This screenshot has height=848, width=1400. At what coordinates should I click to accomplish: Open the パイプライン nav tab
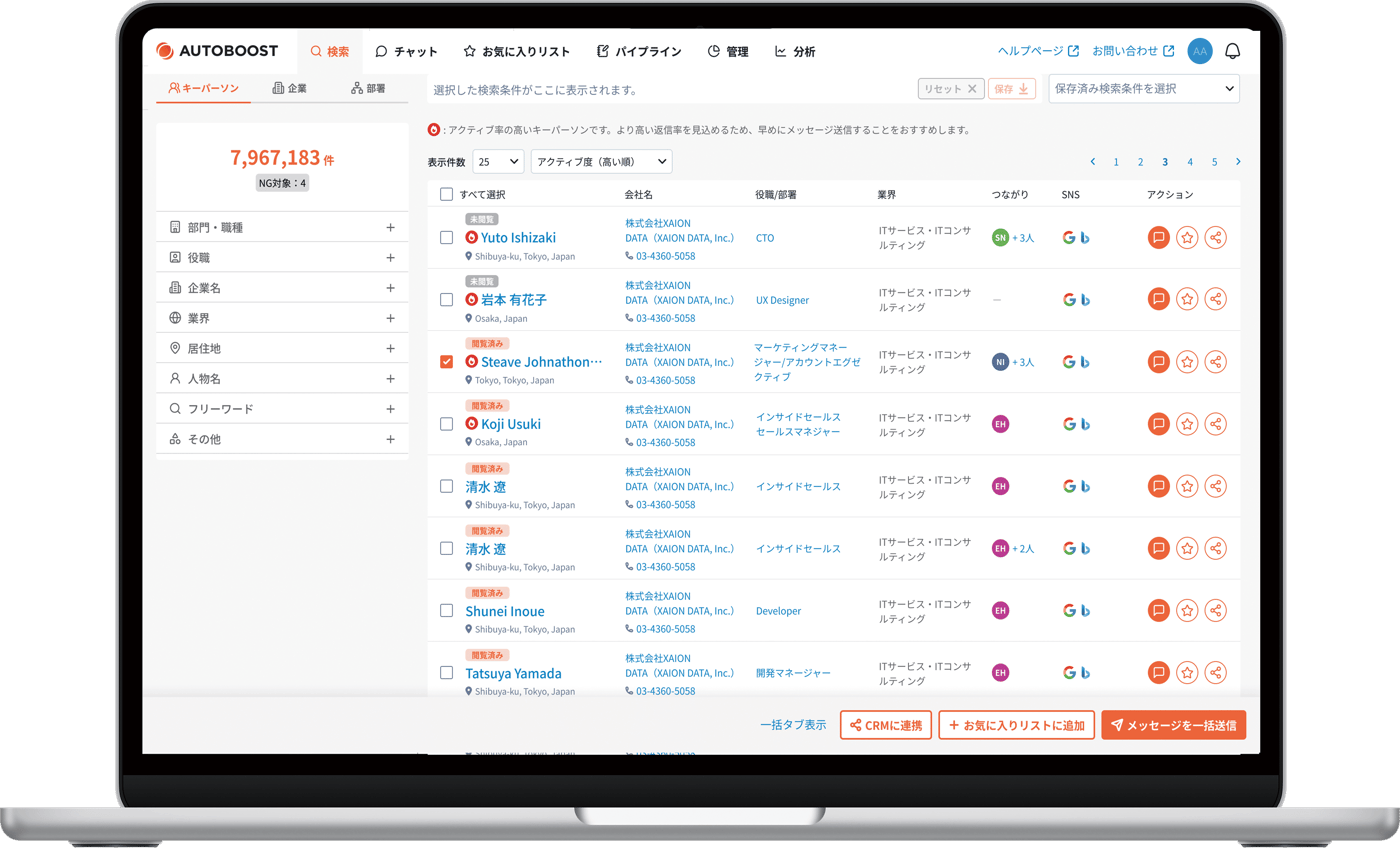(x=639, y=51)
